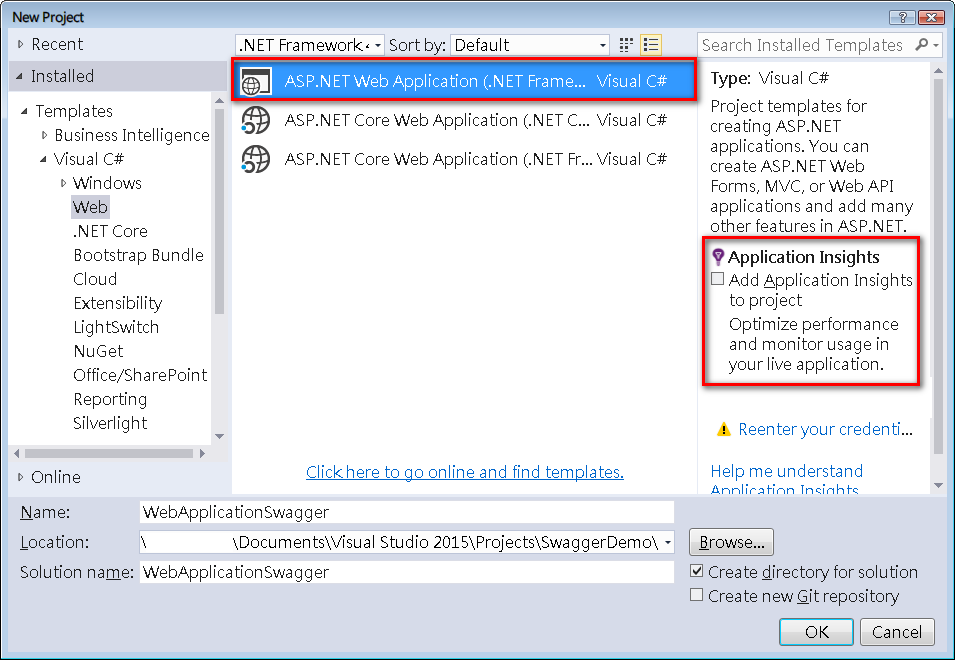Click the details pane vertical scrollbar thumb

pos(938,265)
